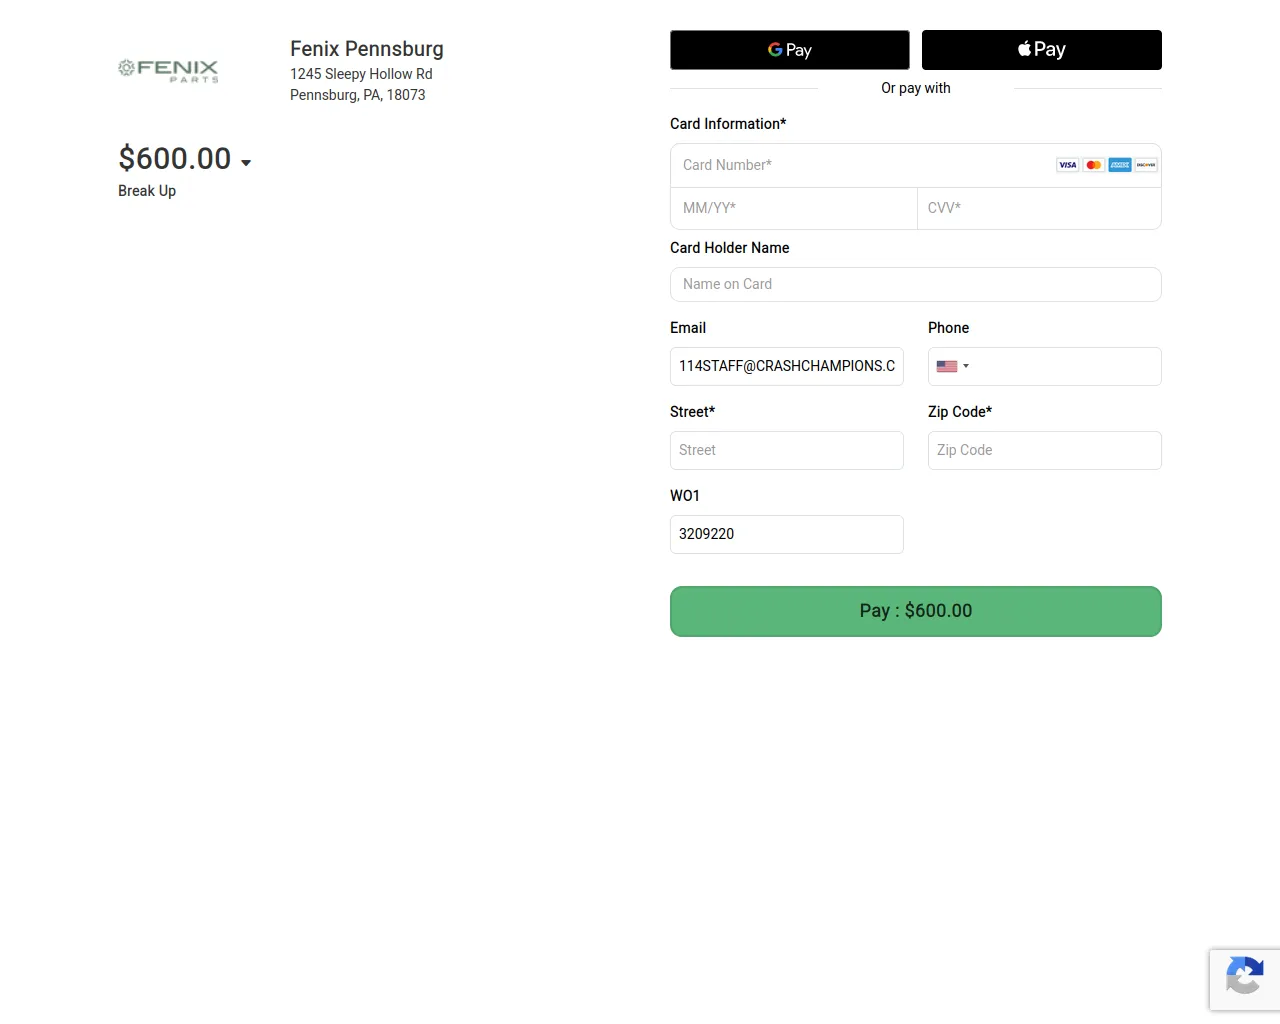
Task: Select Apple Pay payment option
Action: [1041, 49]
